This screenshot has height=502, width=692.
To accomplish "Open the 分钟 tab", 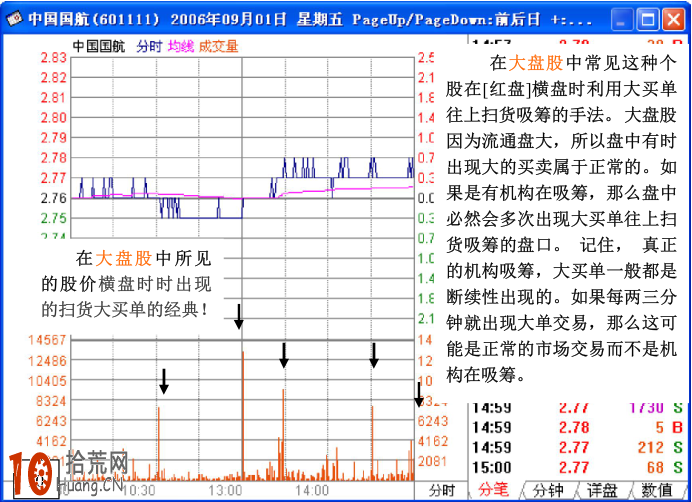I will click(548, 490).
